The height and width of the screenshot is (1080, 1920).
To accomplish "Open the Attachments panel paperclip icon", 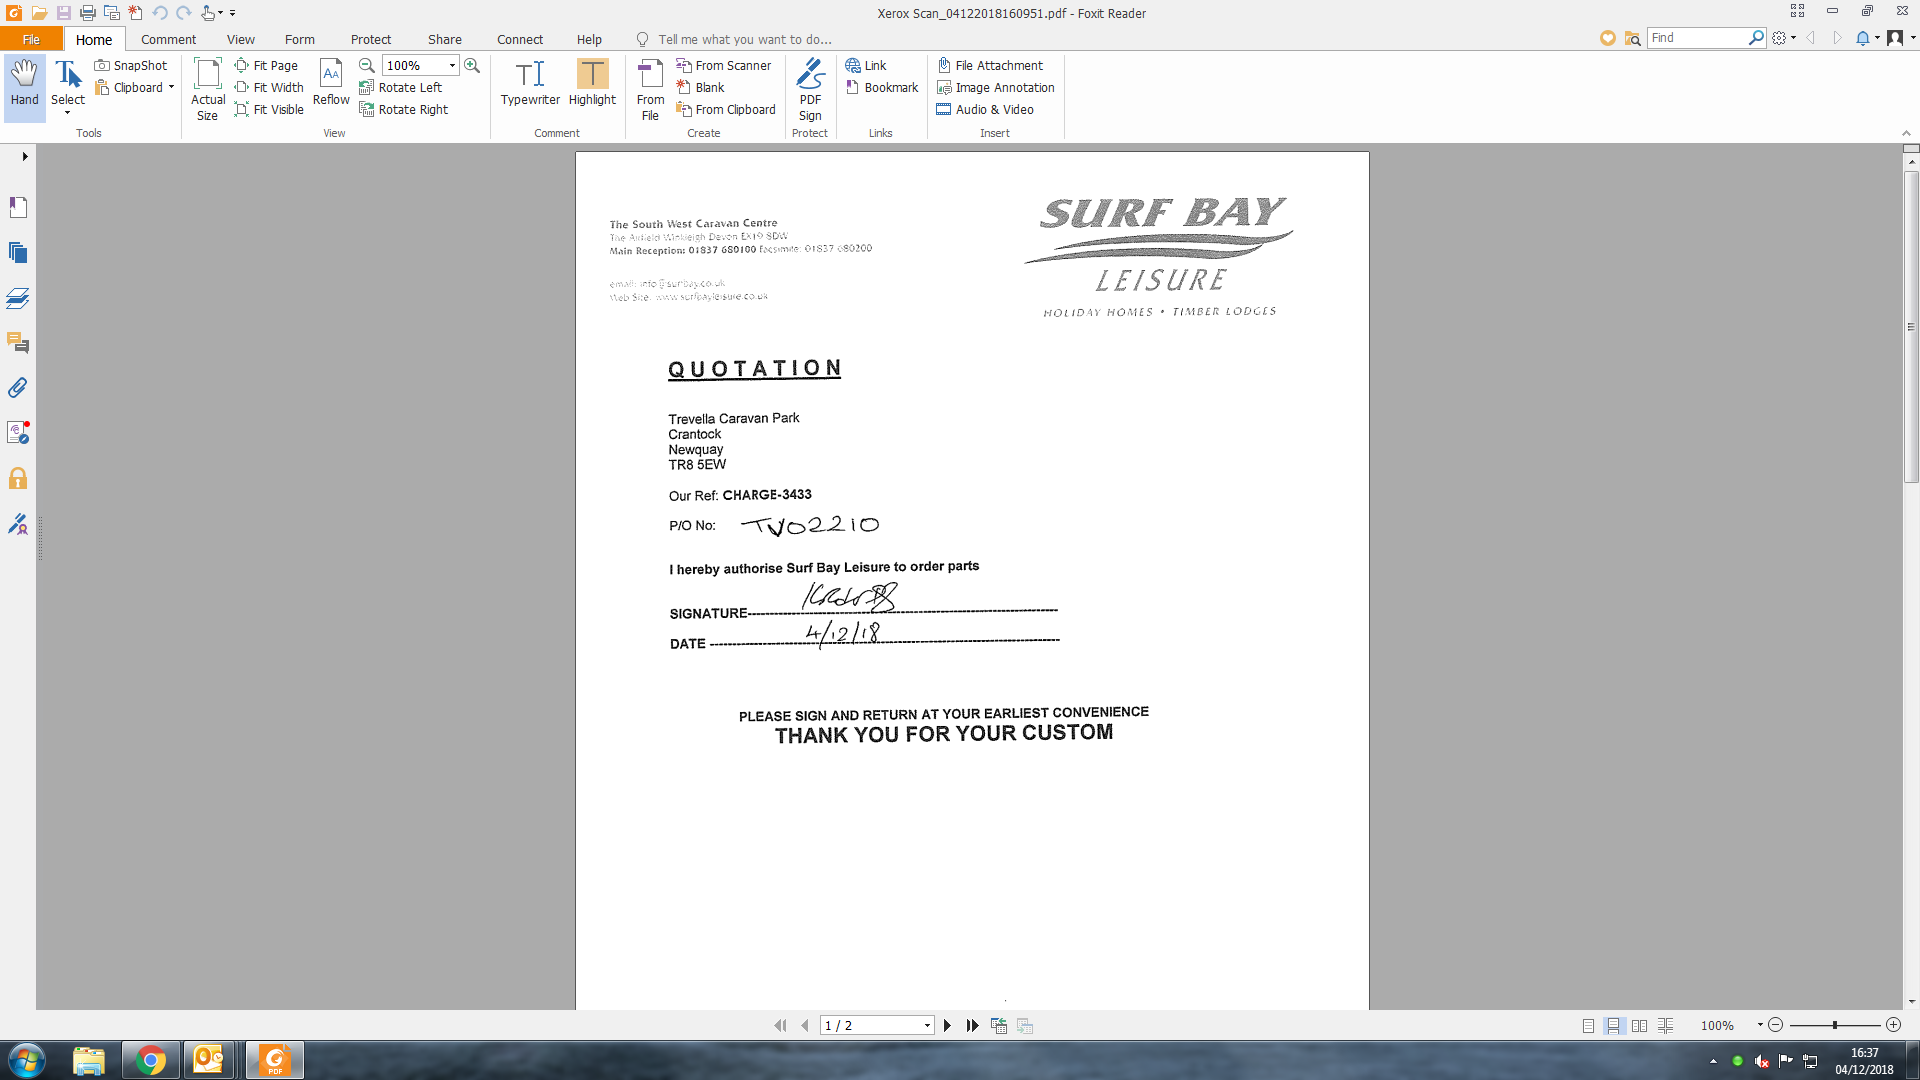I will [x=18, y=388].
